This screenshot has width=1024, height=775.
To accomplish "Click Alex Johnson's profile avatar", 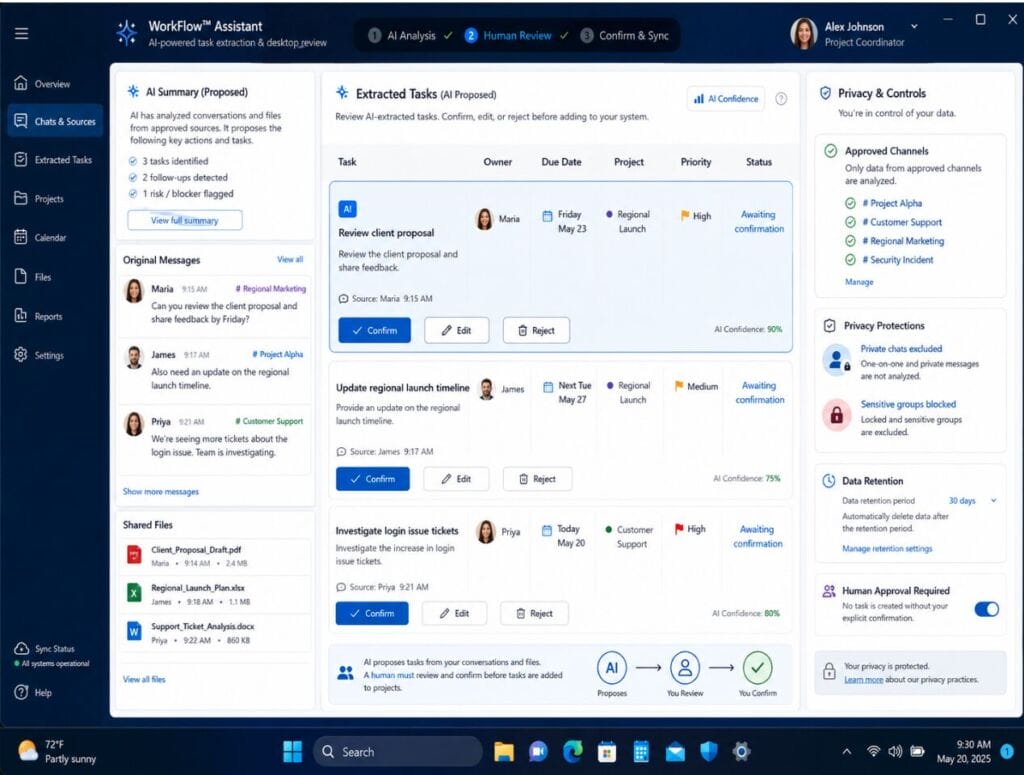I will click(x=804, y=34).
